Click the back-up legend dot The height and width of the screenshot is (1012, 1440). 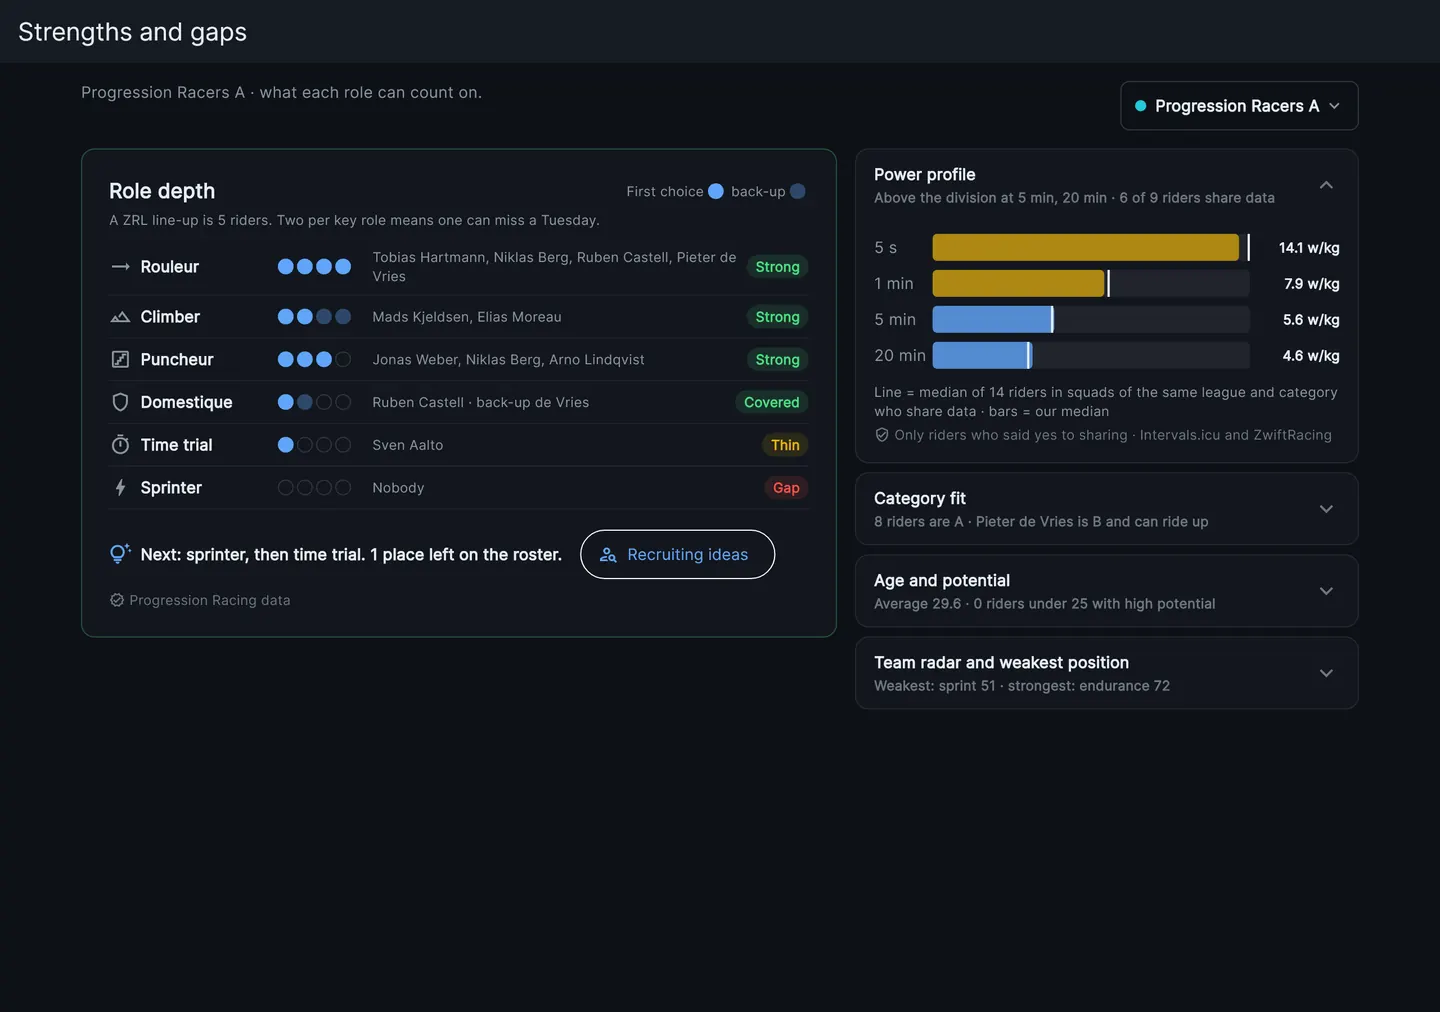(x=798, y=191)
